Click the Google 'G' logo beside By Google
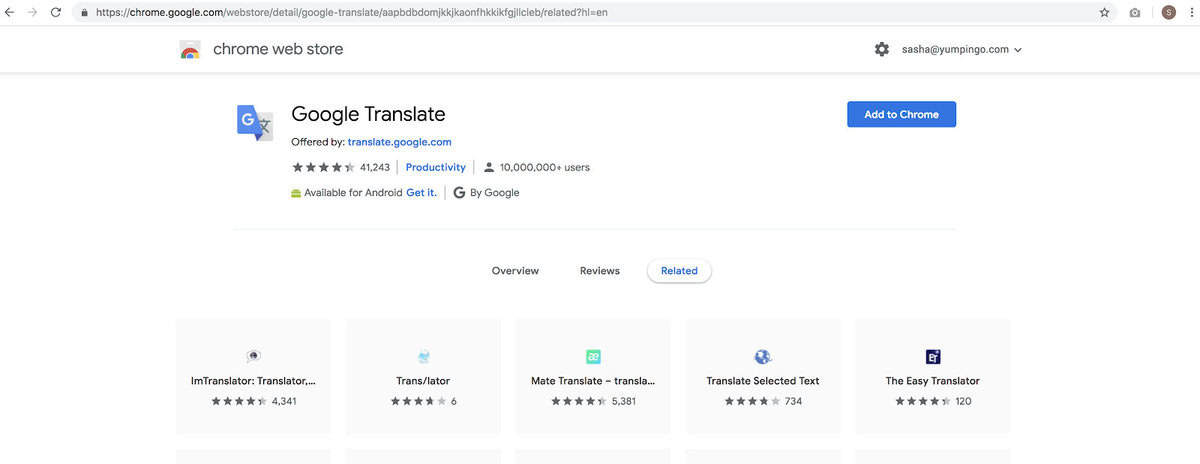 459,193
